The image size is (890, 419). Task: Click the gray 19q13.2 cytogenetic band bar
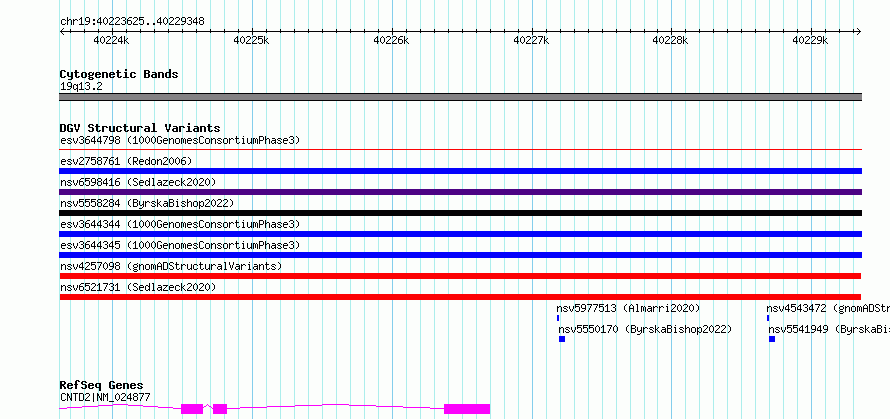(460, 97)
